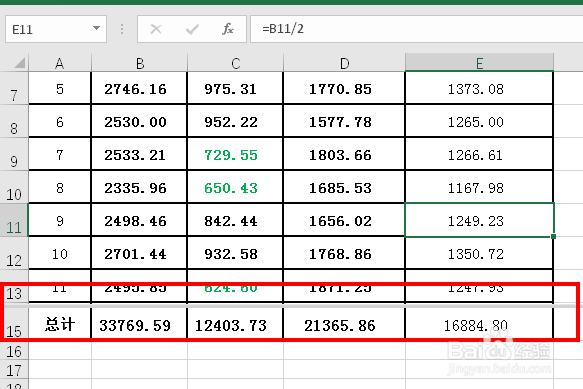Select row 12 header
Image resolution: width=583 pixels, height=389 pixels.
(x=14, y=253)
